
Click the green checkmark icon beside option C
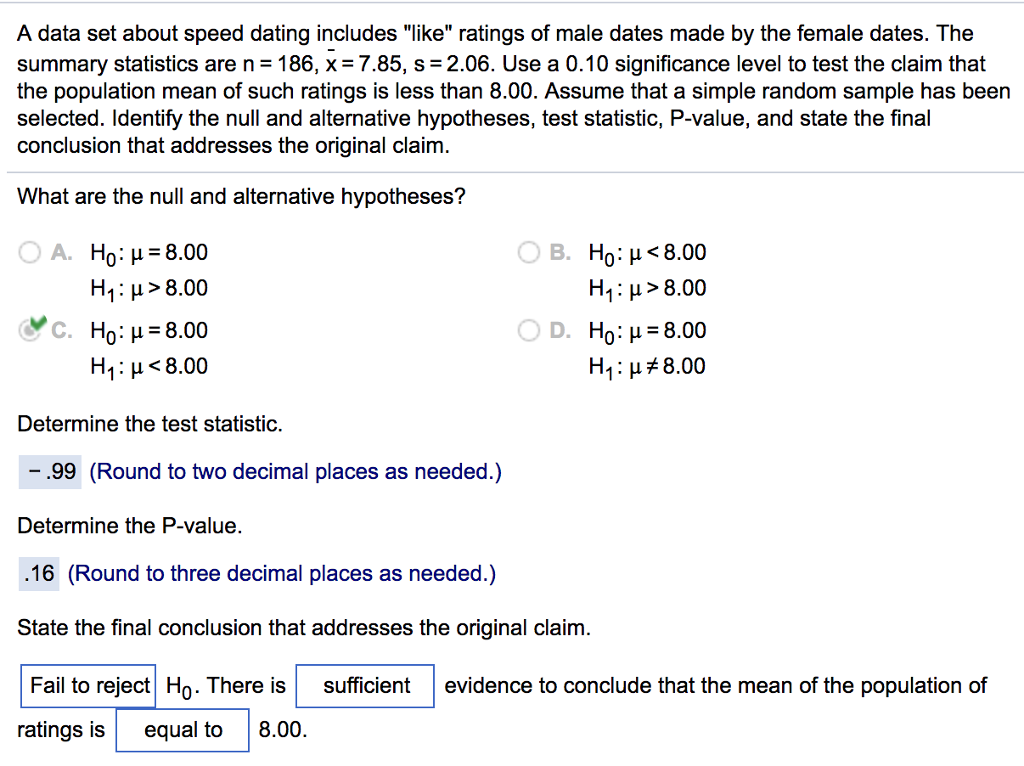pyautogui.click(x=39, y=323)
